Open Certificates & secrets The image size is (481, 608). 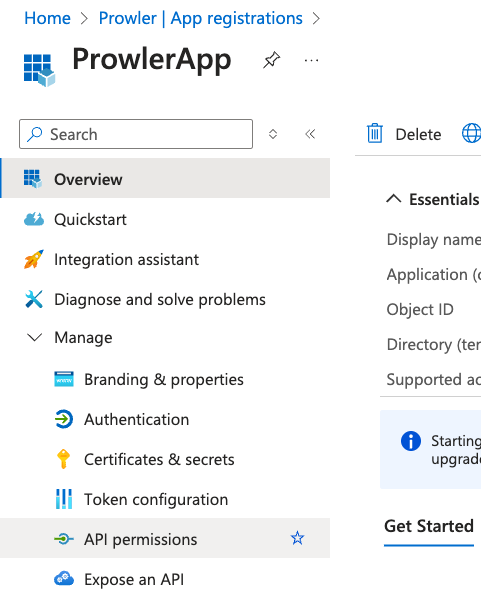165,459
